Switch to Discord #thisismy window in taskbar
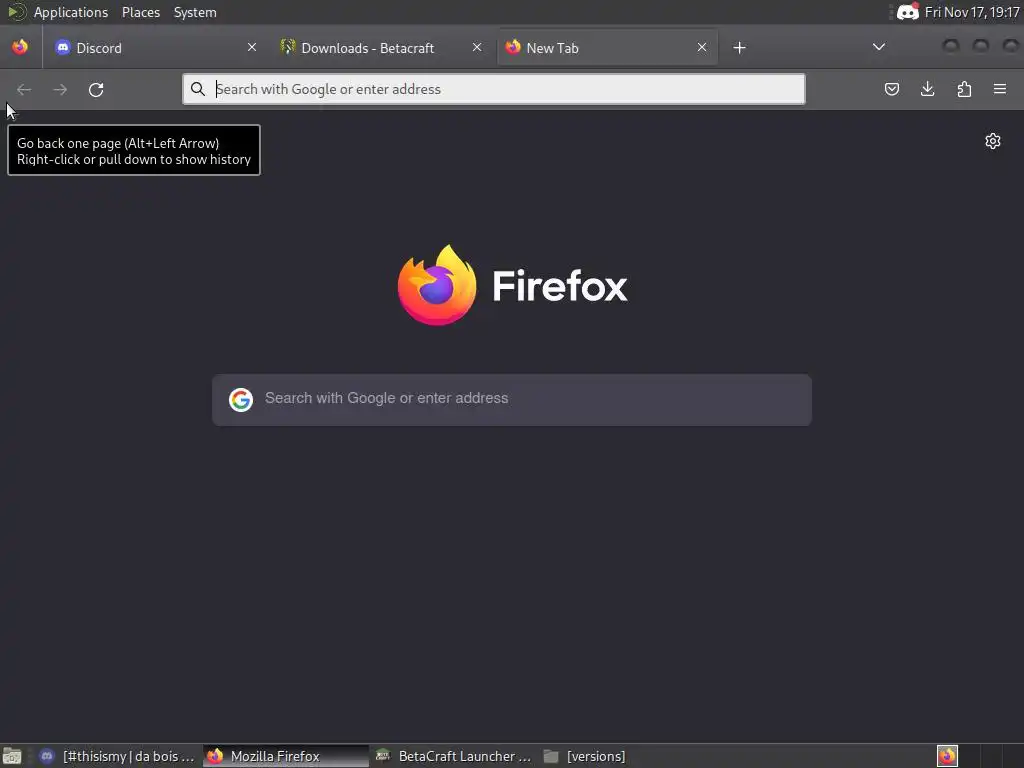1024x768 pixels. tap(118, 756)
